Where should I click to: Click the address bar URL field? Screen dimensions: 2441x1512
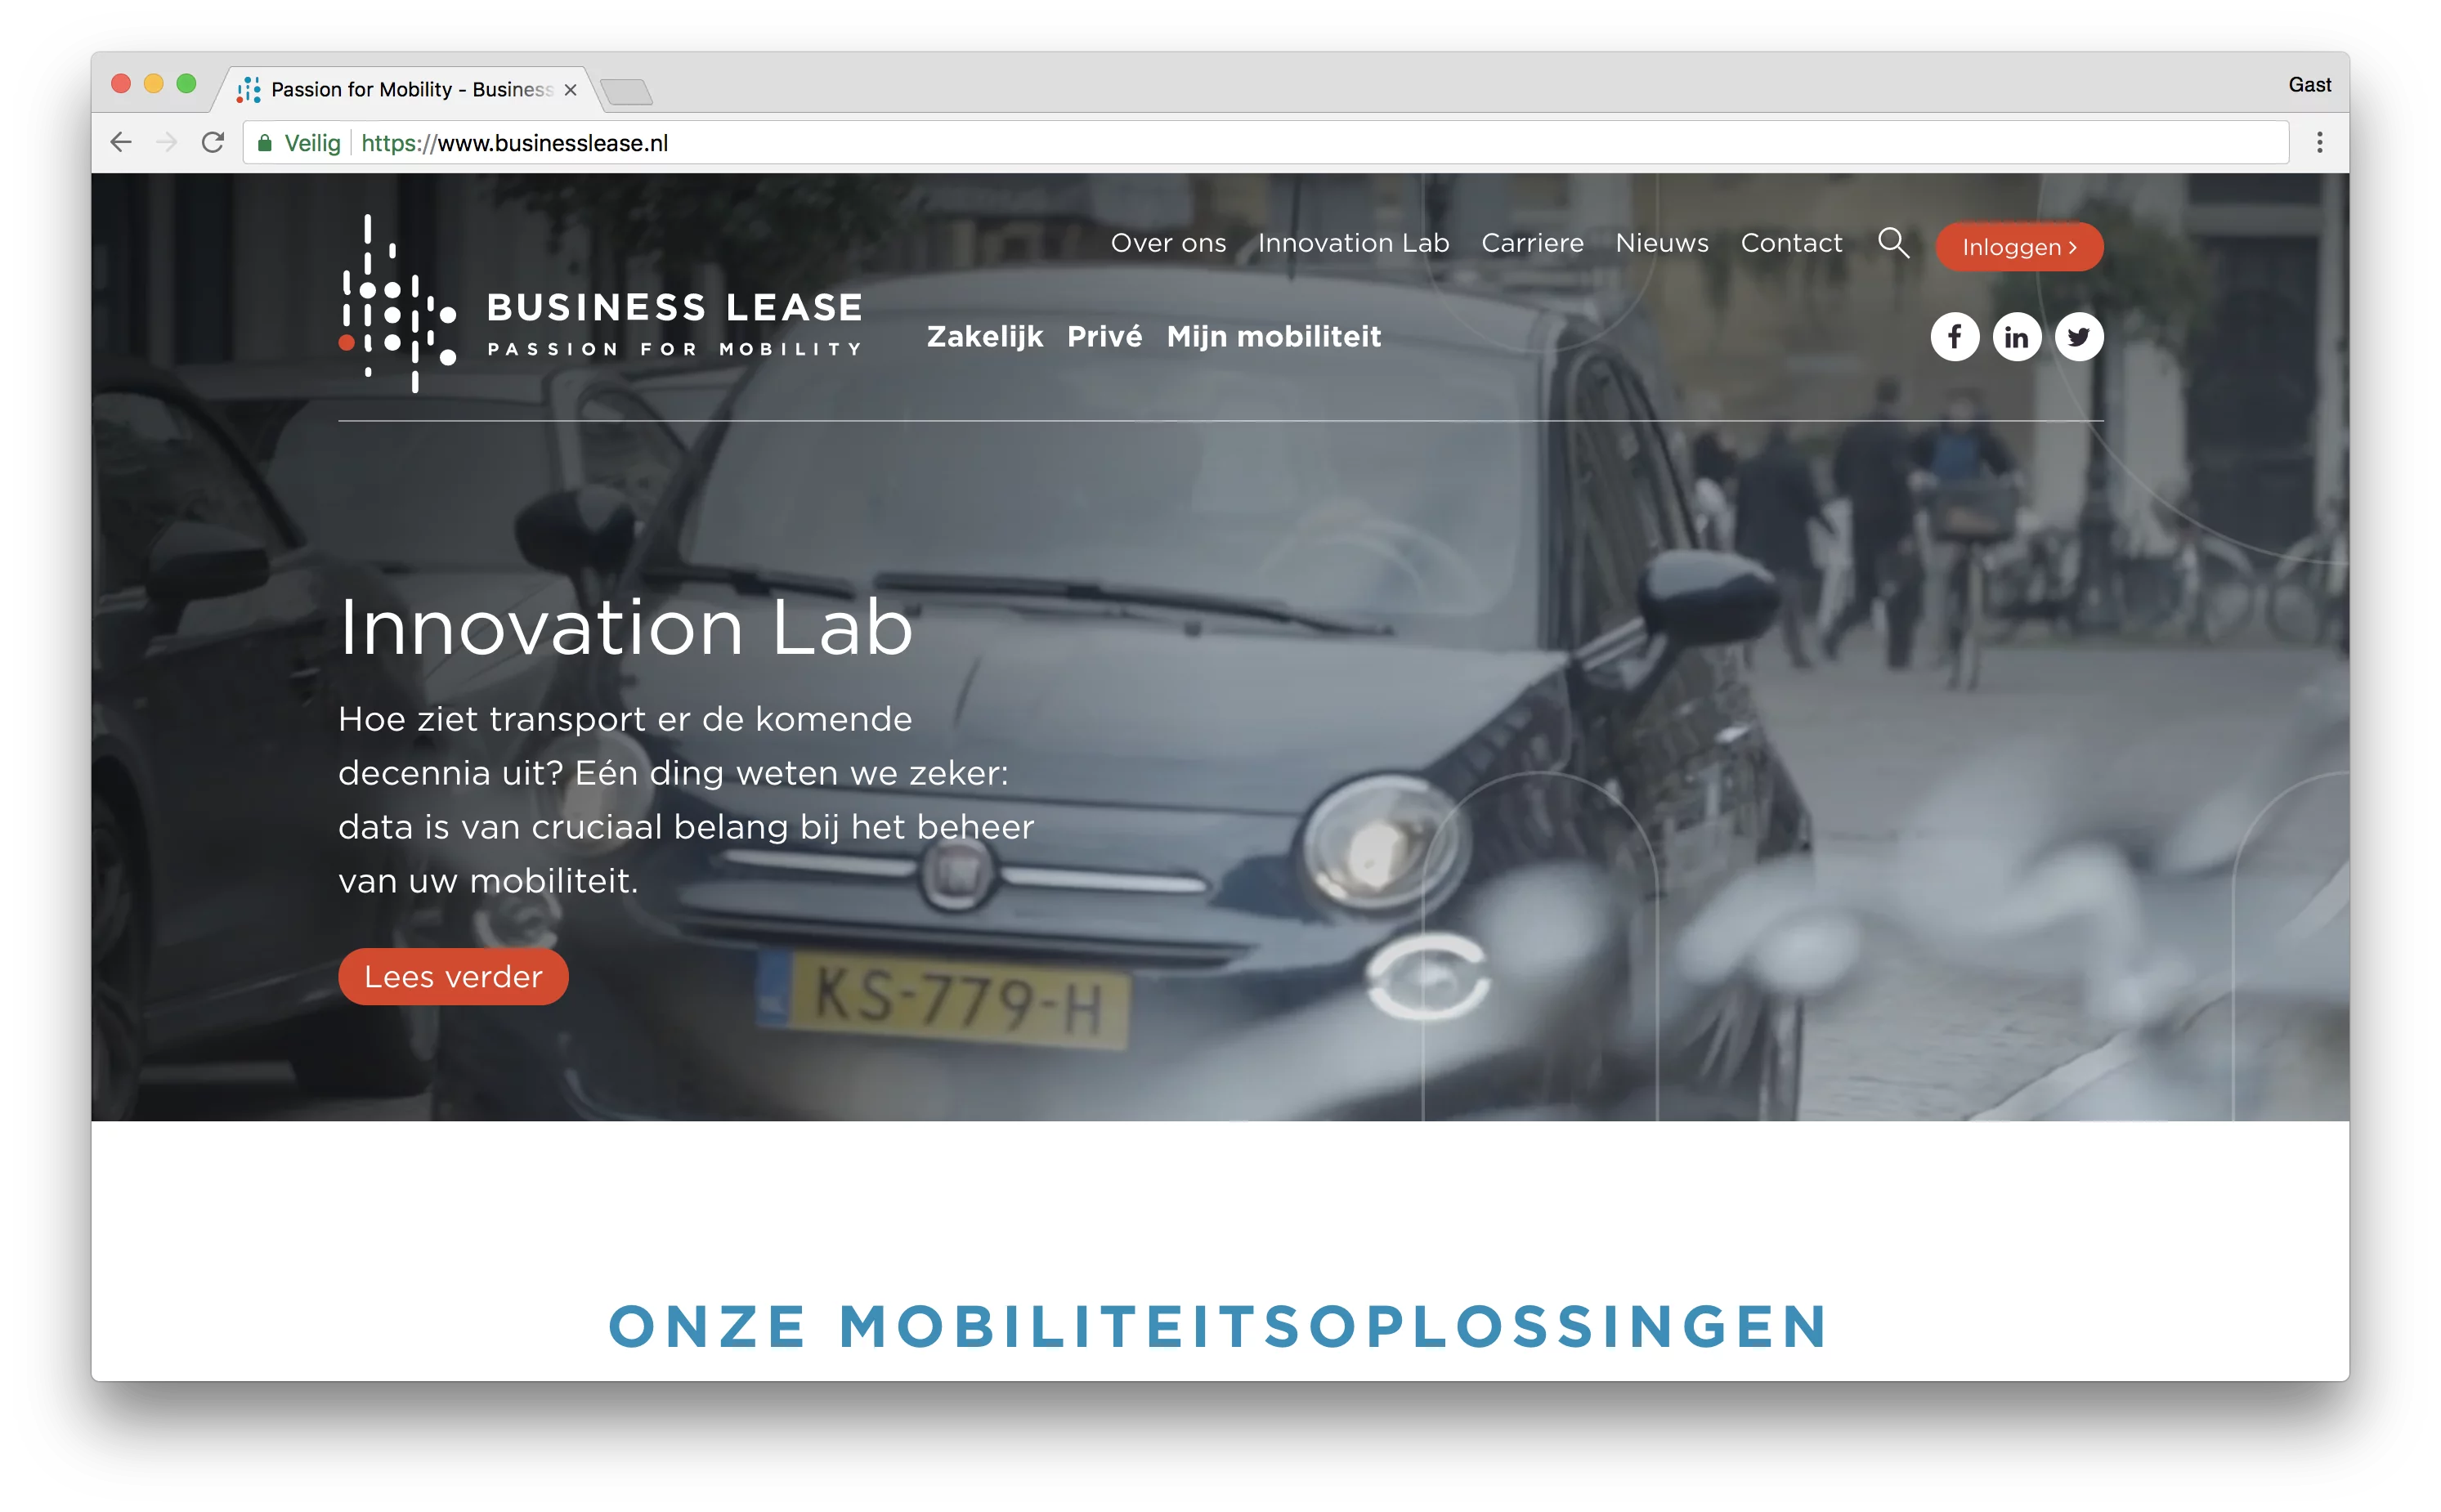pyautogui.click(x=1264, y=143)
